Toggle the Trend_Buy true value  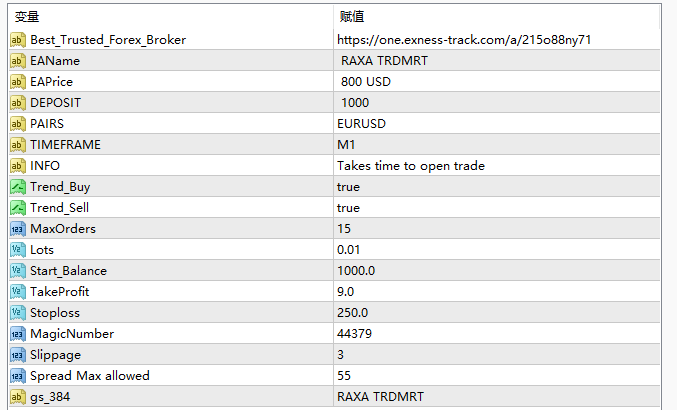(x=348, y=187)
